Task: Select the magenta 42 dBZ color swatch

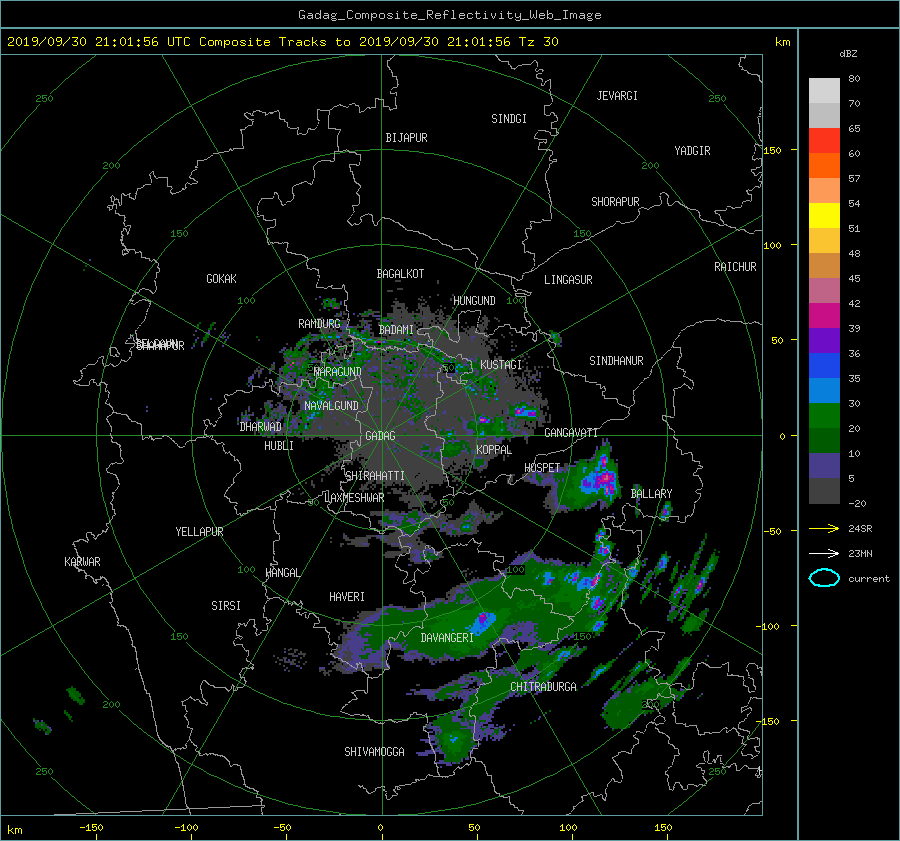Action: (x=824, y=315)
